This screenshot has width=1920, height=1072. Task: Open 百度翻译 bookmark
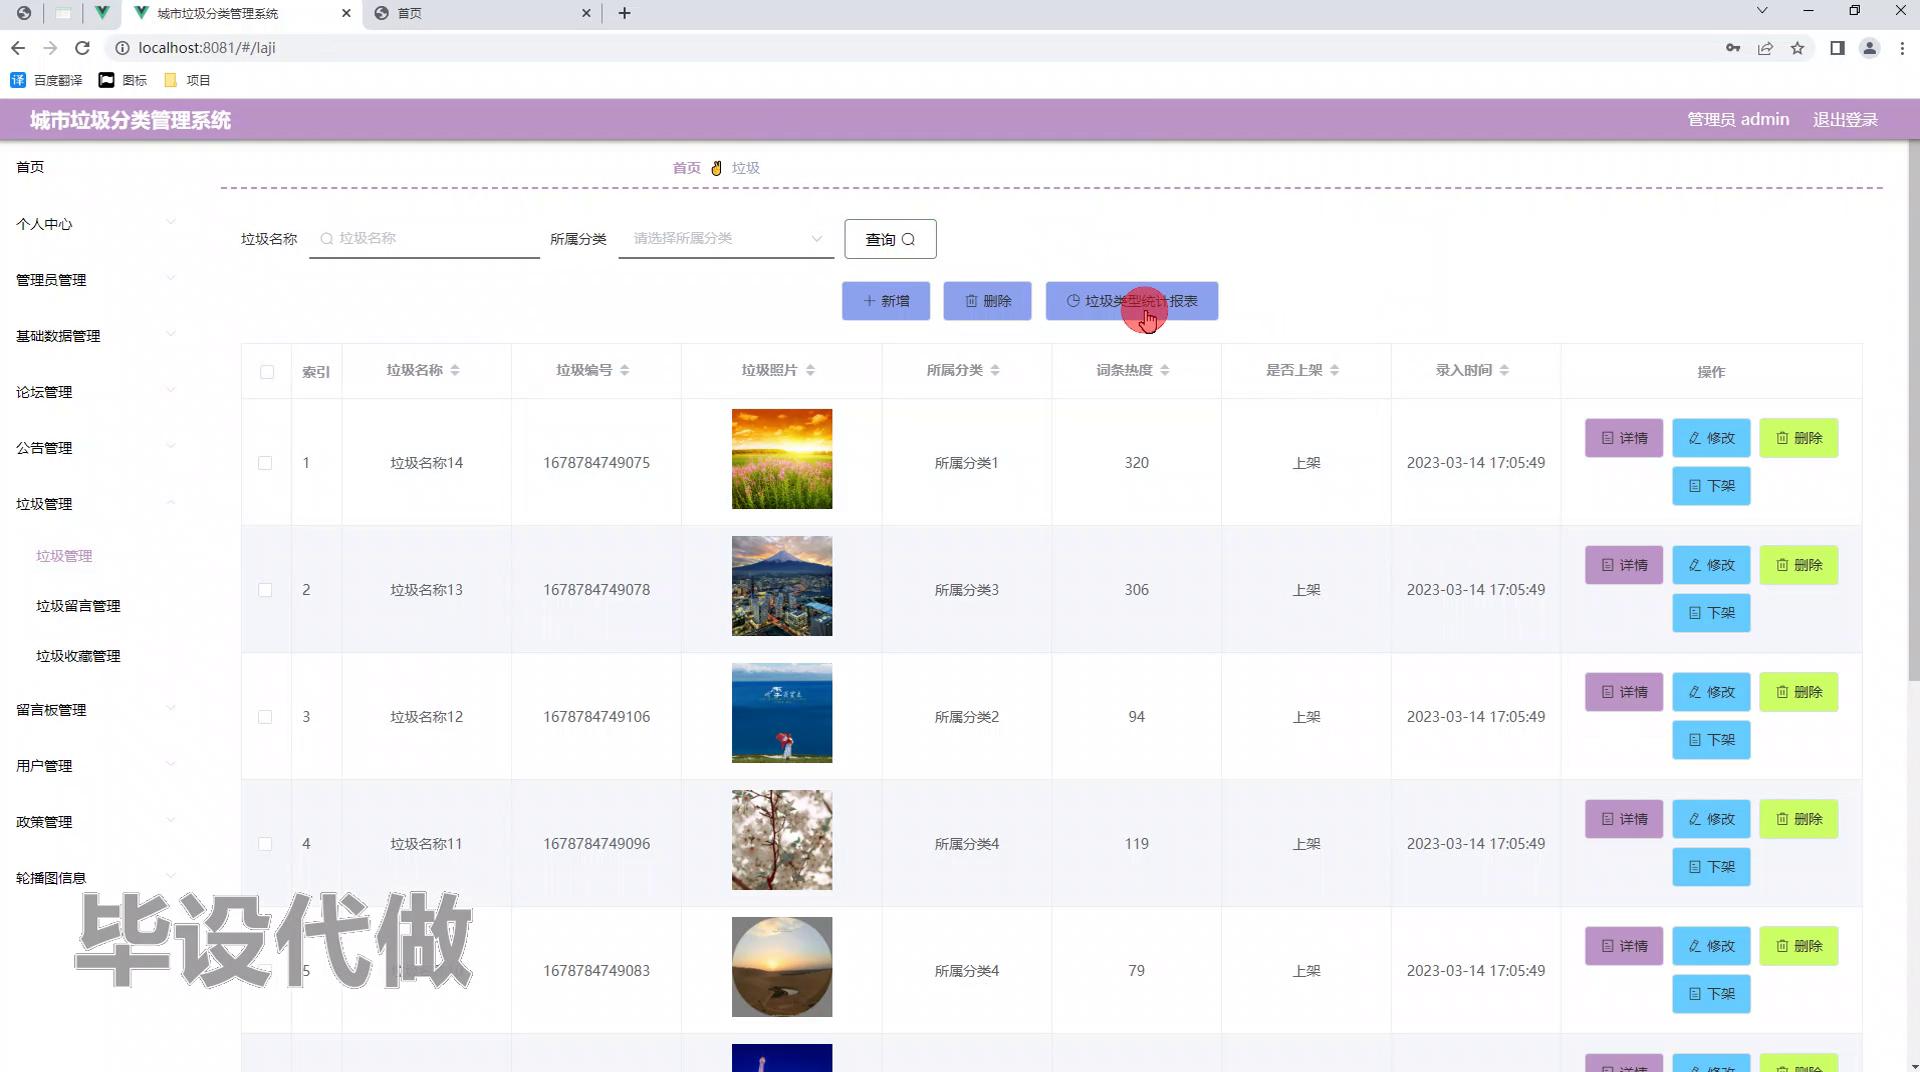tap(46, 80)
